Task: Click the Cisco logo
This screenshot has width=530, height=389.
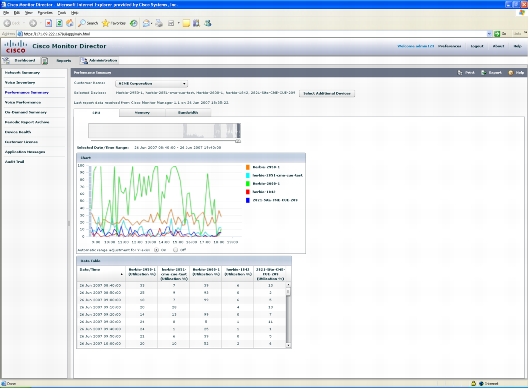Action: (x=16, y=47)
